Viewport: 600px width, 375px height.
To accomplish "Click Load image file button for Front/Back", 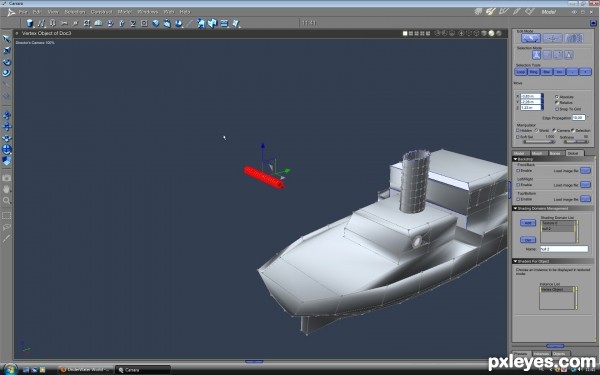I will (585, 170).
